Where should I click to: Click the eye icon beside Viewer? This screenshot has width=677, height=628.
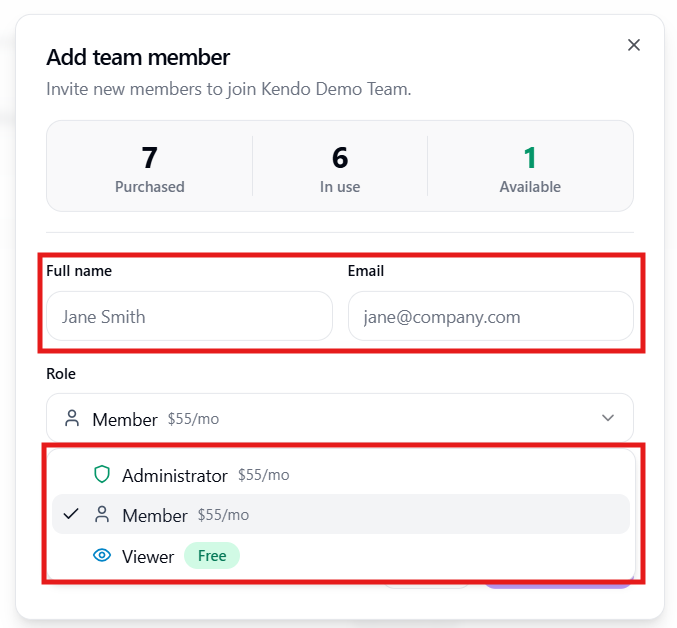coord(101,556)
